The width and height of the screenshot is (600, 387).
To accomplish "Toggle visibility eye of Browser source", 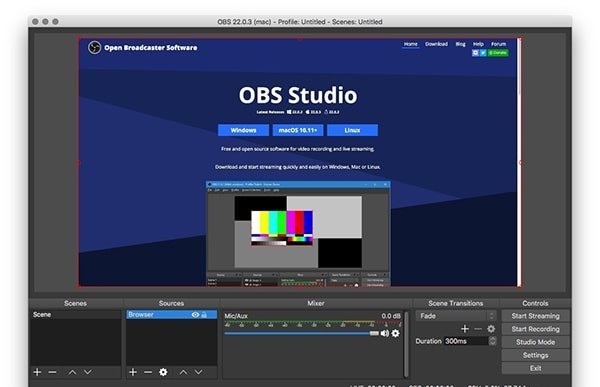I will [x=195, y=315].
